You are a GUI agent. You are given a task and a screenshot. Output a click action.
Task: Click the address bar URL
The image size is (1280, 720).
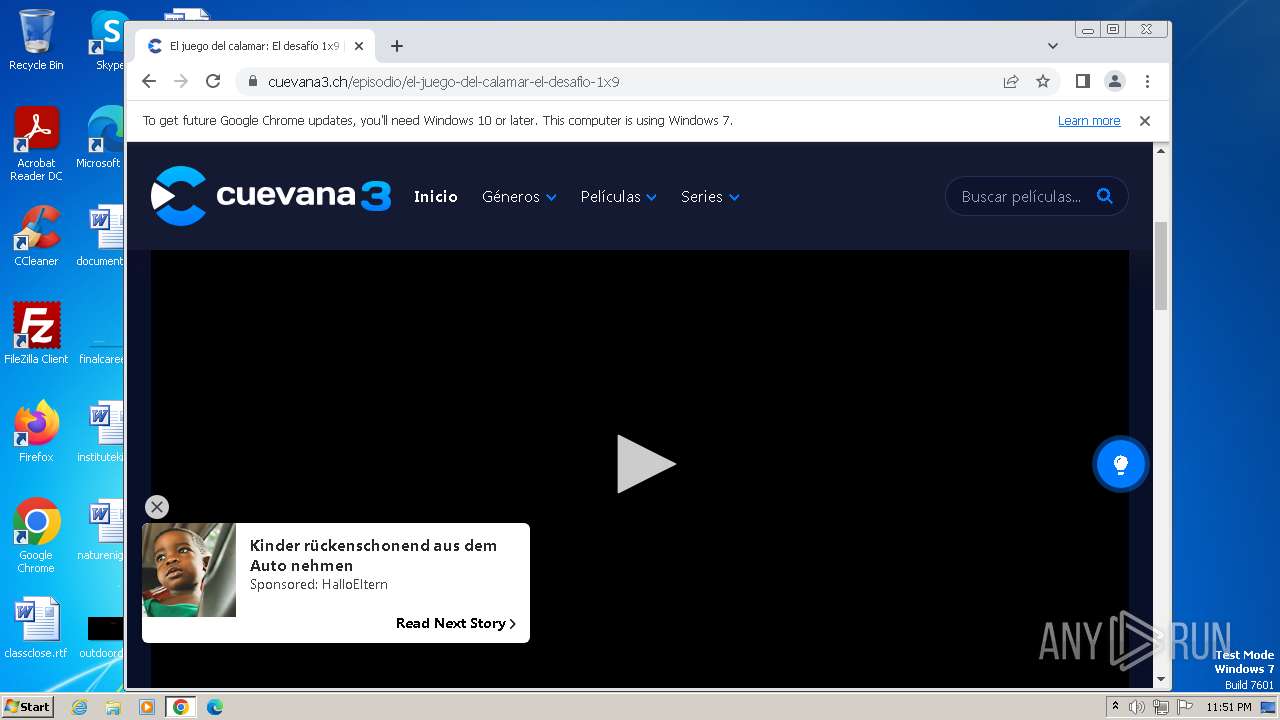pyautogui.click(x=444, y=82)
